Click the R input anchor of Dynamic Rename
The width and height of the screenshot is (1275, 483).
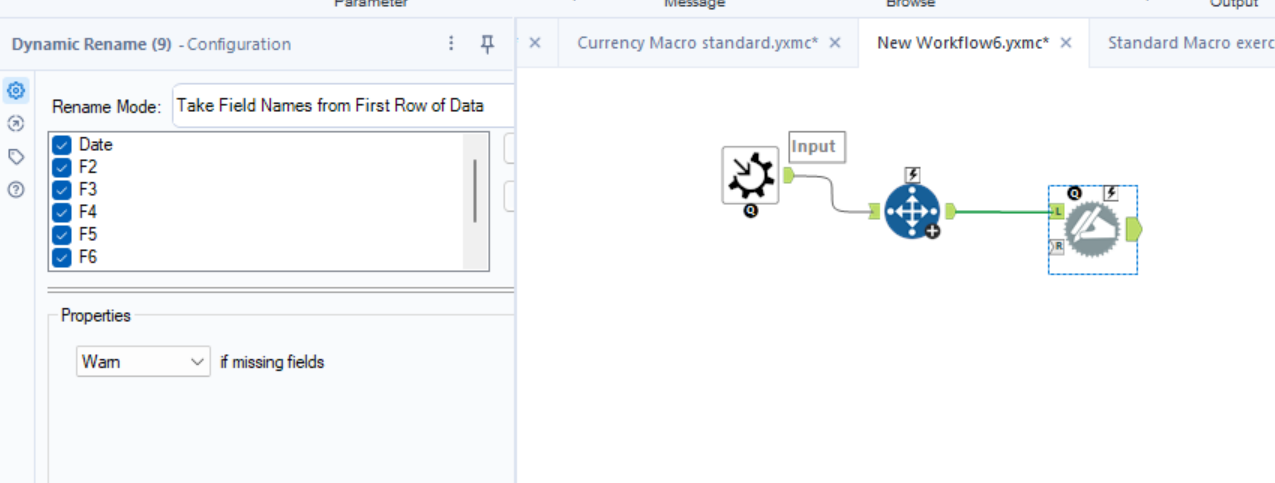(x=1057, y=246)
